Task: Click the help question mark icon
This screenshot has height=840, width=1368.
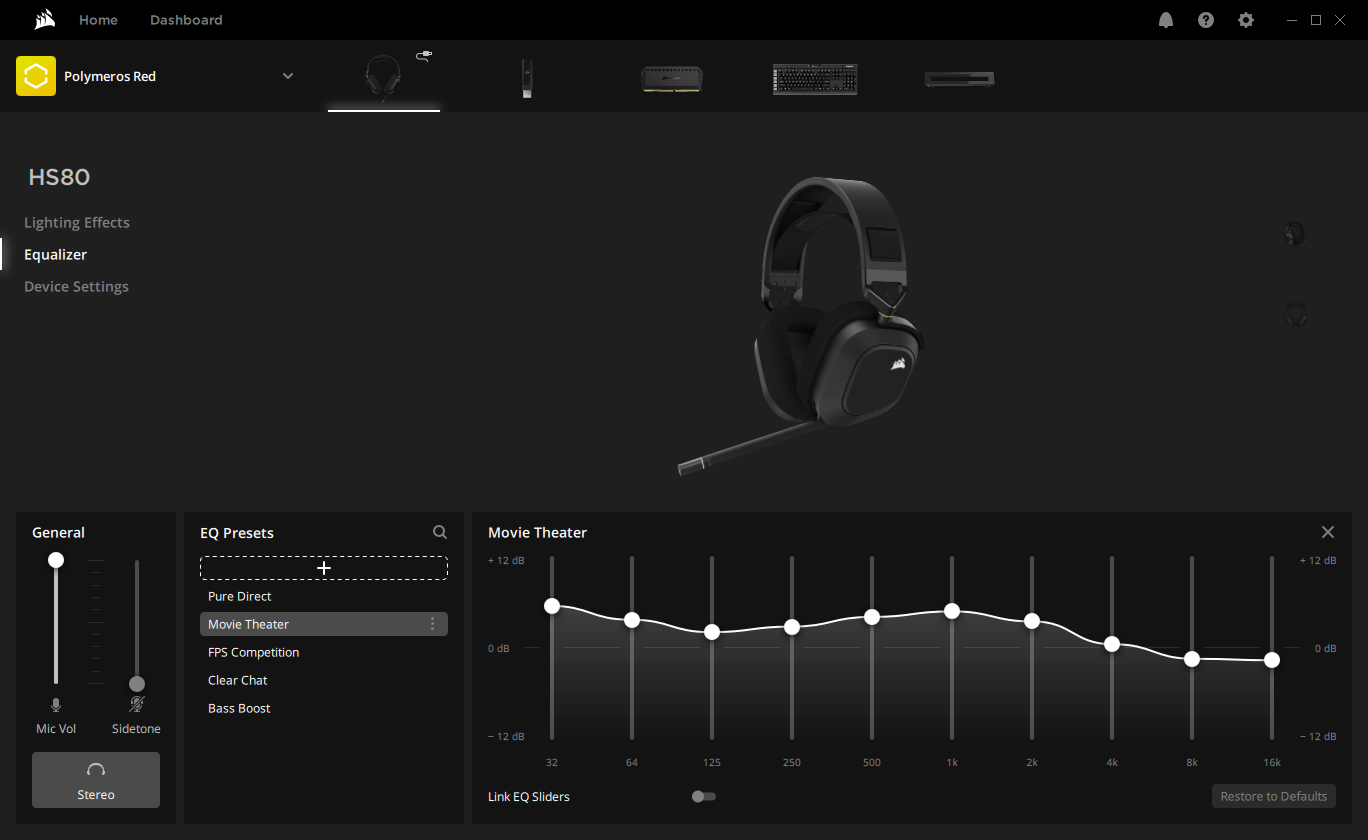Action: tap(1206, 20)
